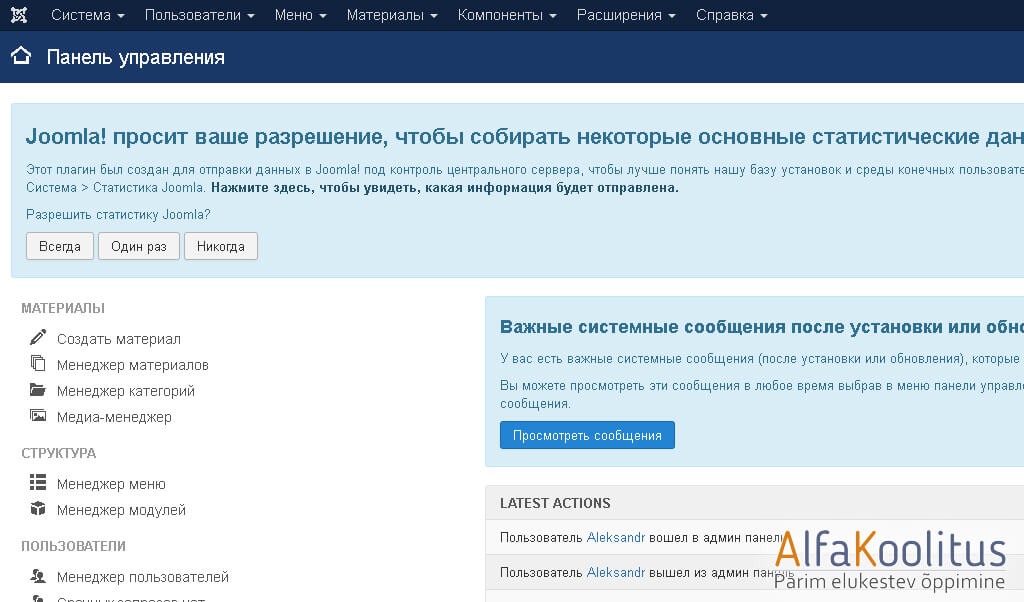Click the Joomla logo icon

pyautogui.click(x=19, y=15)
